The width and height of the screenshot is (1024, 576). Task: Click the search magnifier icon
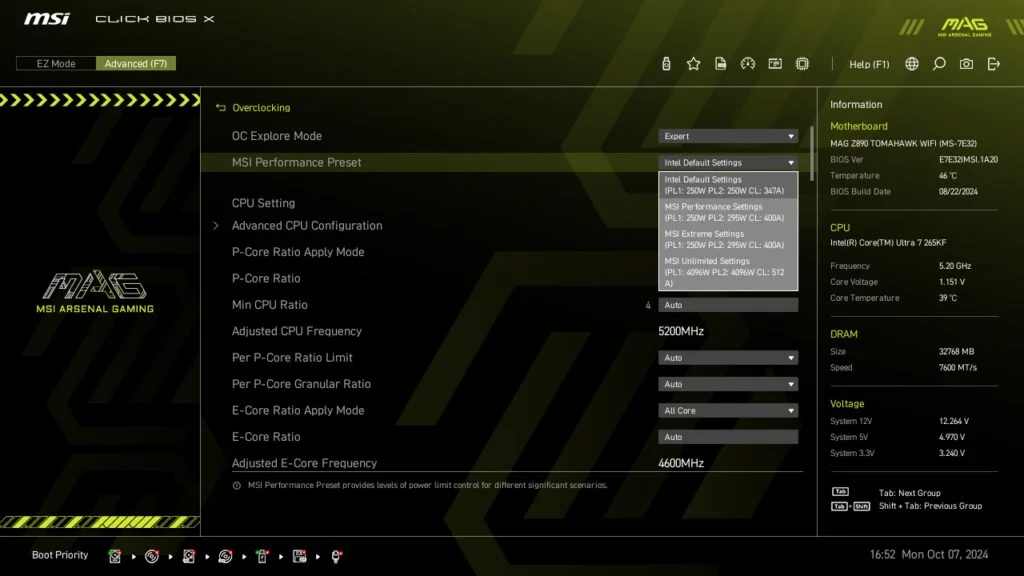[939, 64]
